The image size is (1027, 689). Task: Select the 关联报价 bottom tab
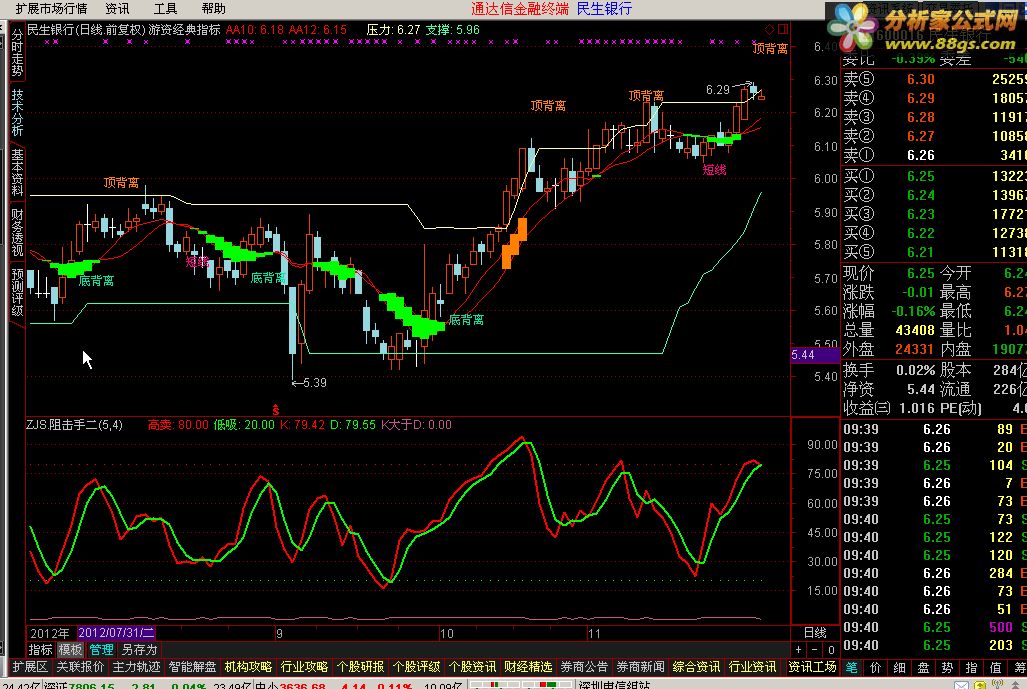tap(81, 667)
